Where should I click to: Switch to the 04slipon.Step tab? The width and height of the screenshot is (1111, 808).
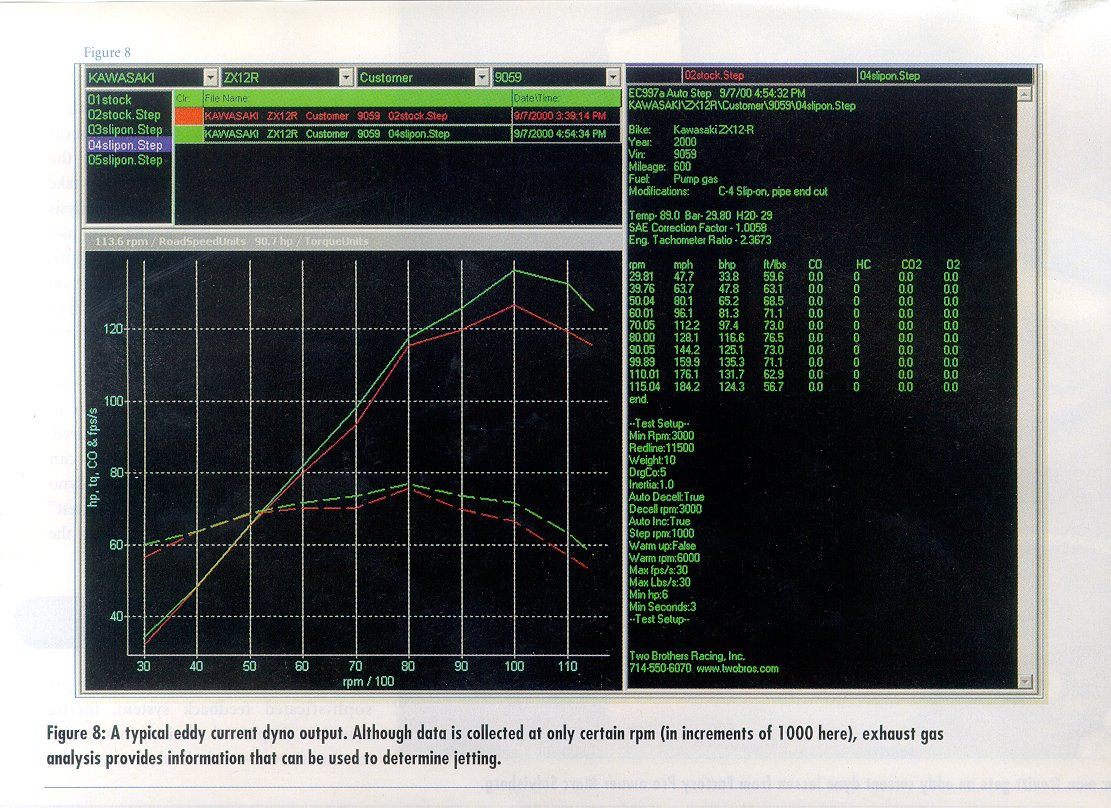(x=944, y=75)
